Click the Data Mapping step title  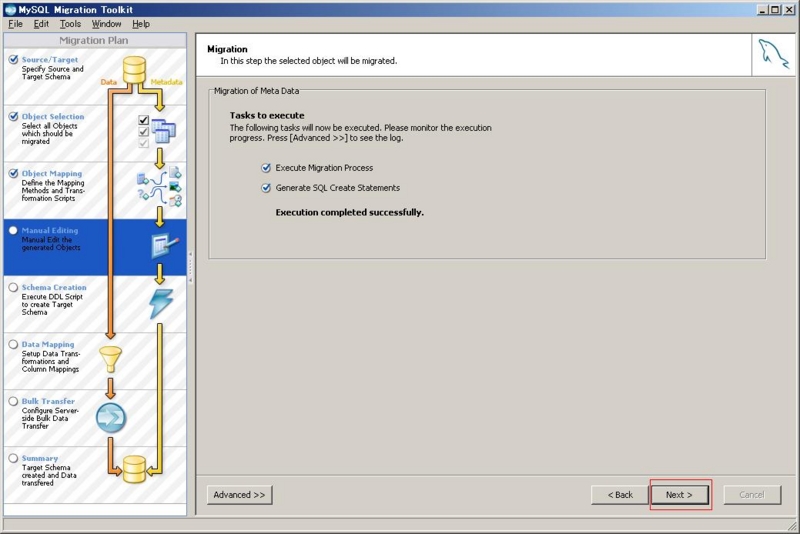point(47,344)
